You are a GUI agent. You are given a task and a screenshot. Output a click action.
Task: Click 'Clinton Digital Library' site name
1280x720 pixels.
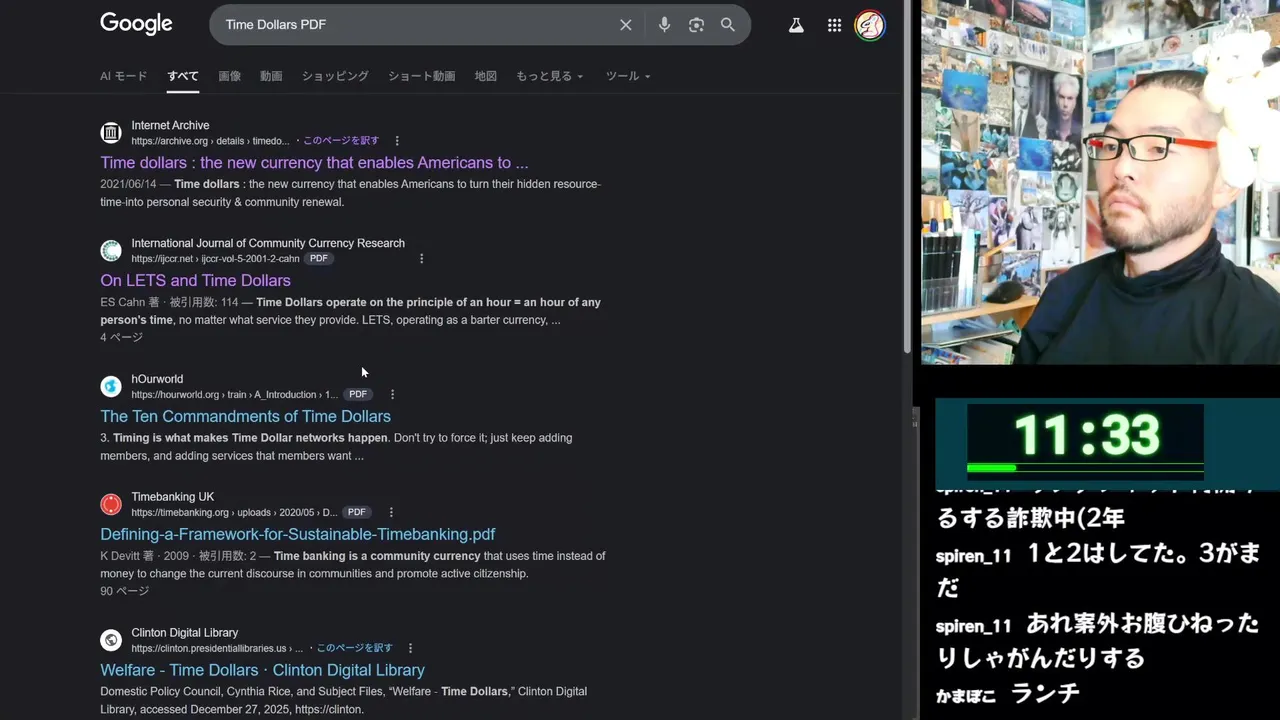pos(185,633)
